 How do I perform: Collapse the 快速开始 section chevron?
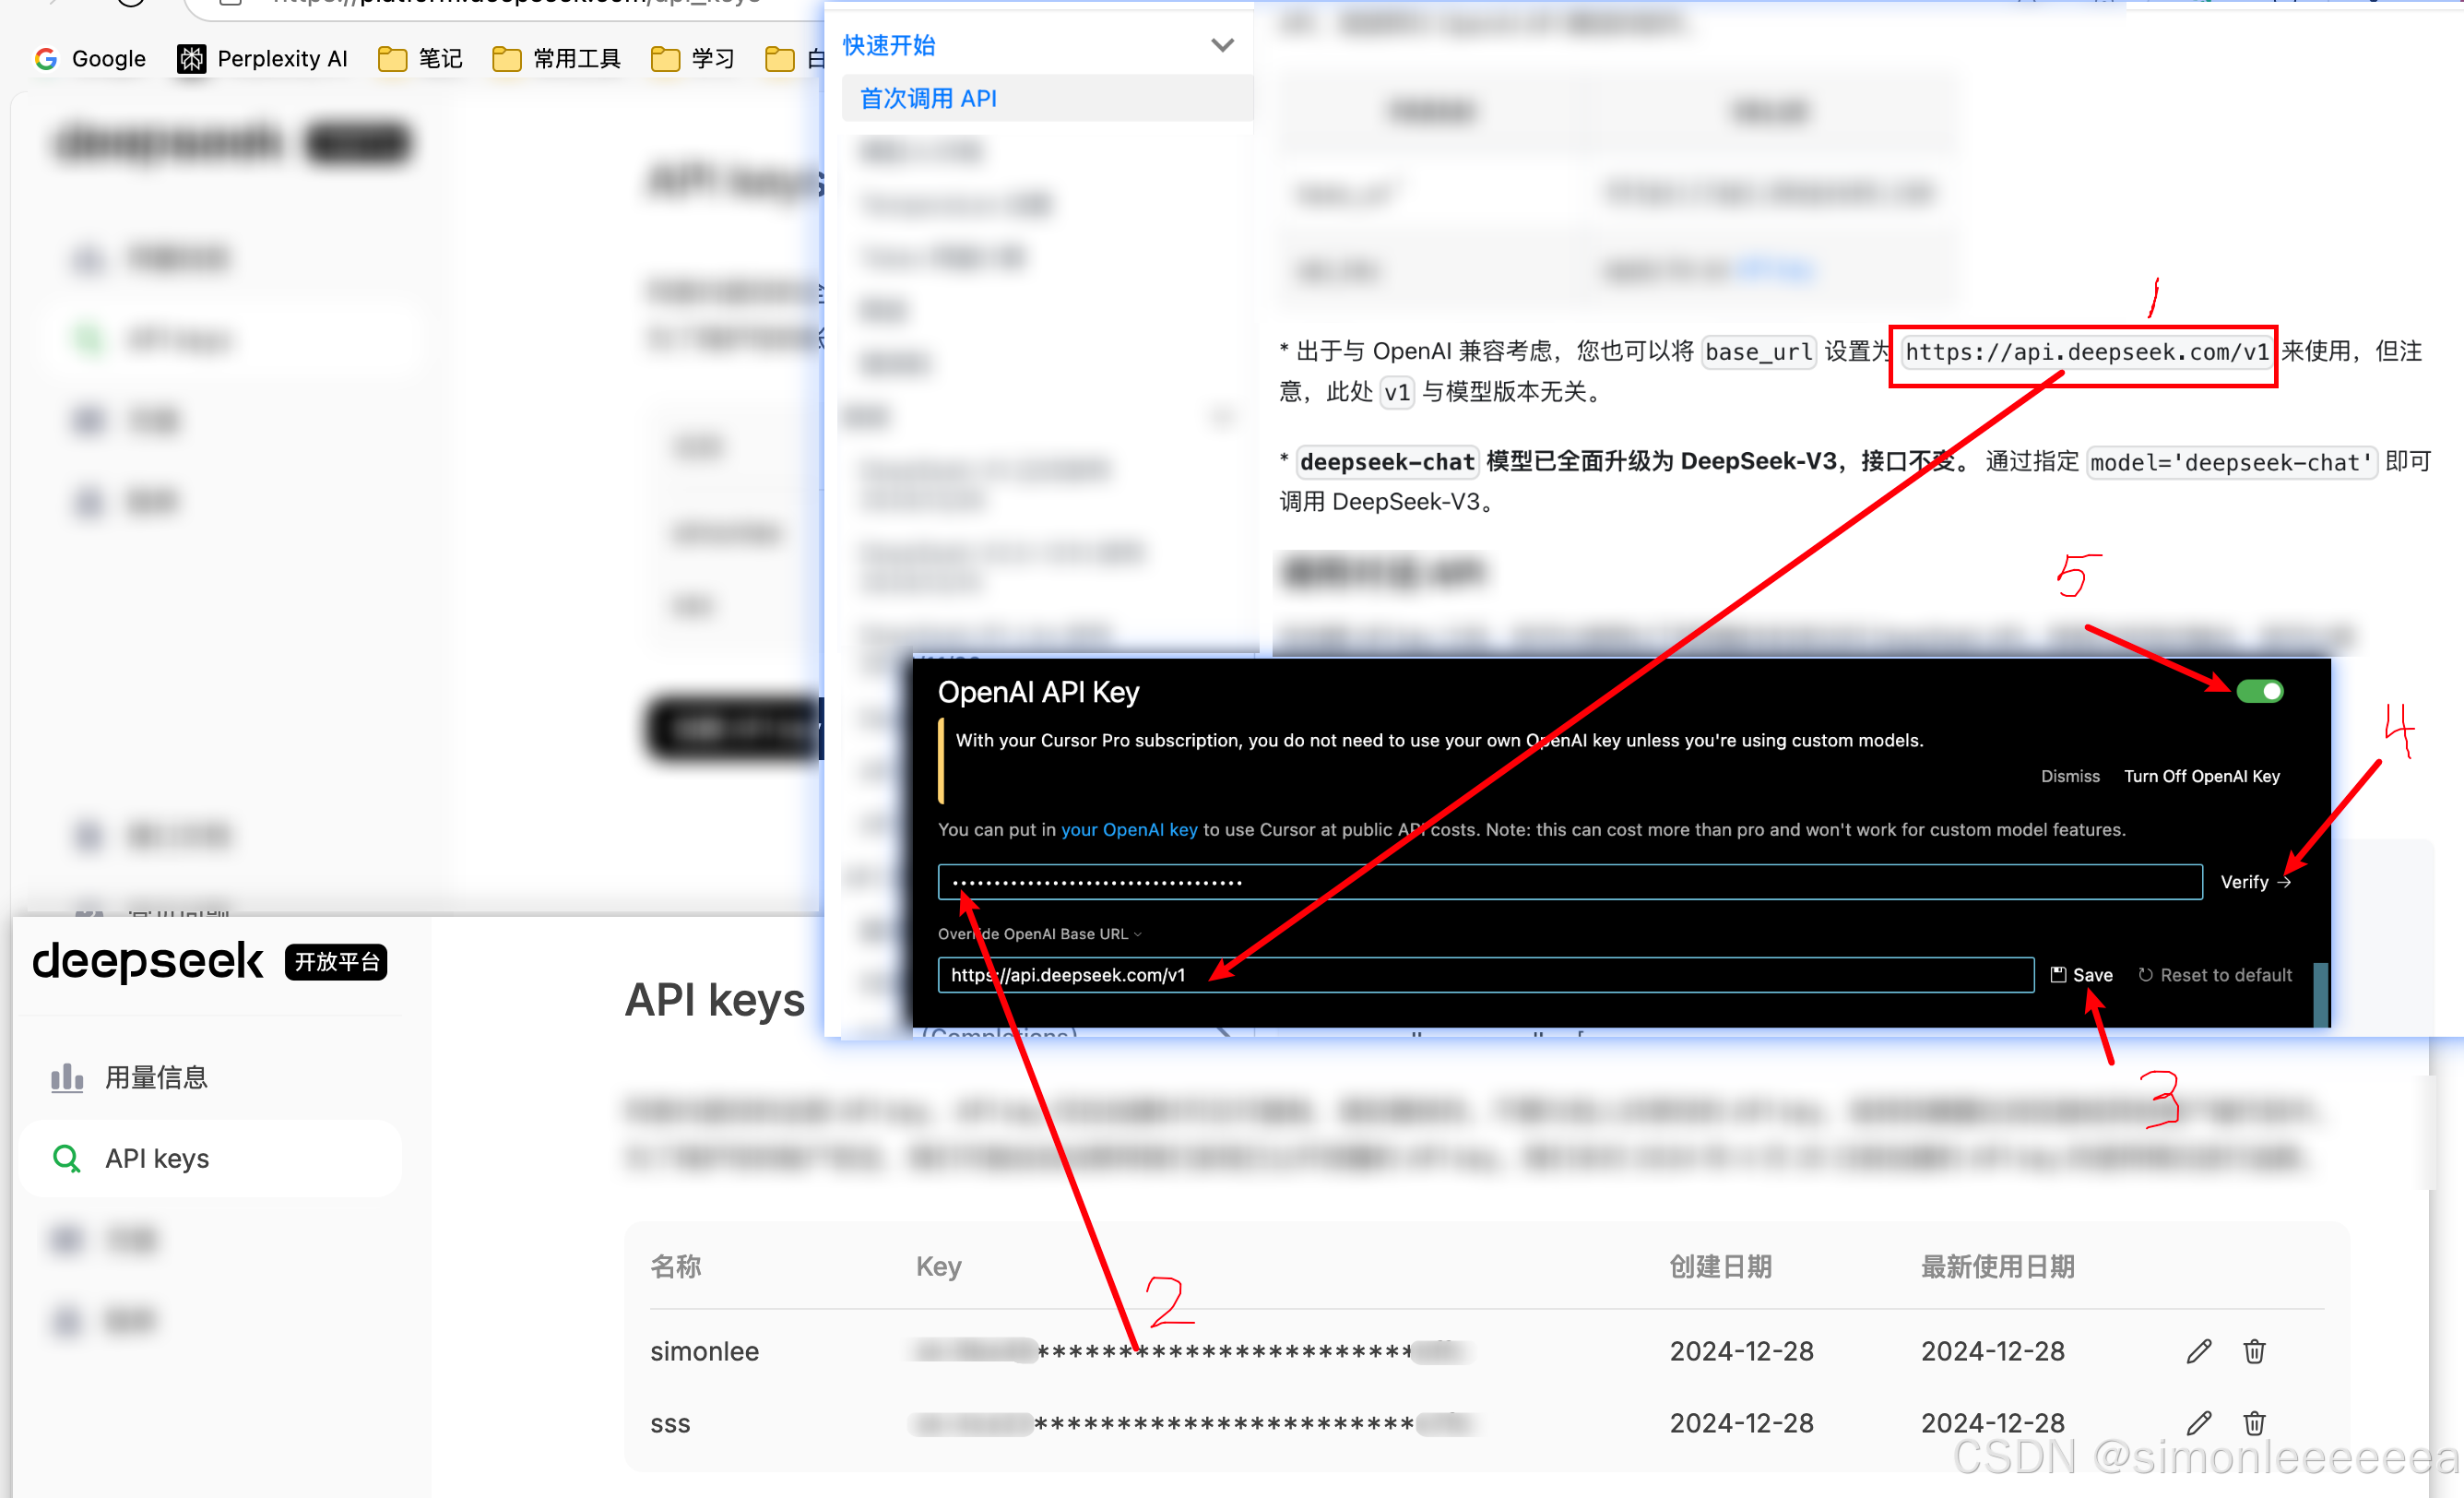click(x=1222, y=45)
